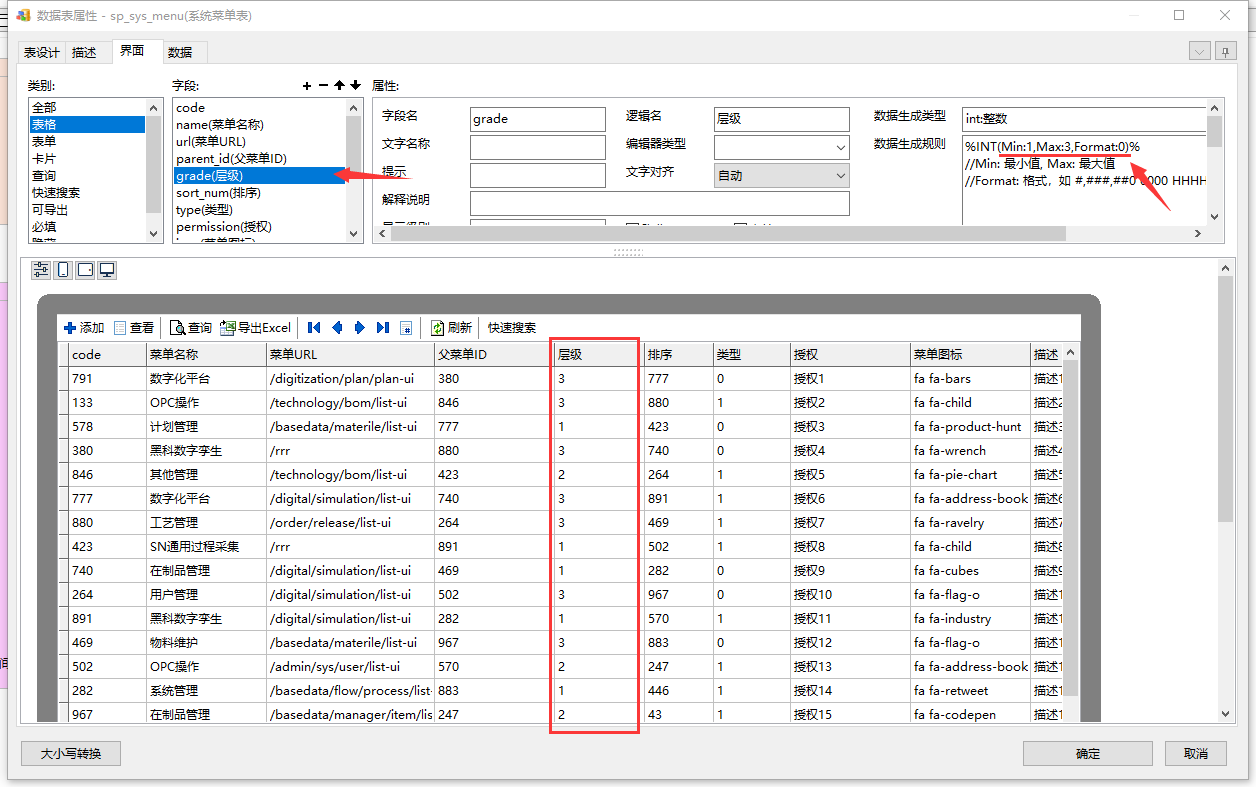Click the 菜单URL column header
Image resolution: width=1256 pixels, height=787 pixels.
pos(350,354)
